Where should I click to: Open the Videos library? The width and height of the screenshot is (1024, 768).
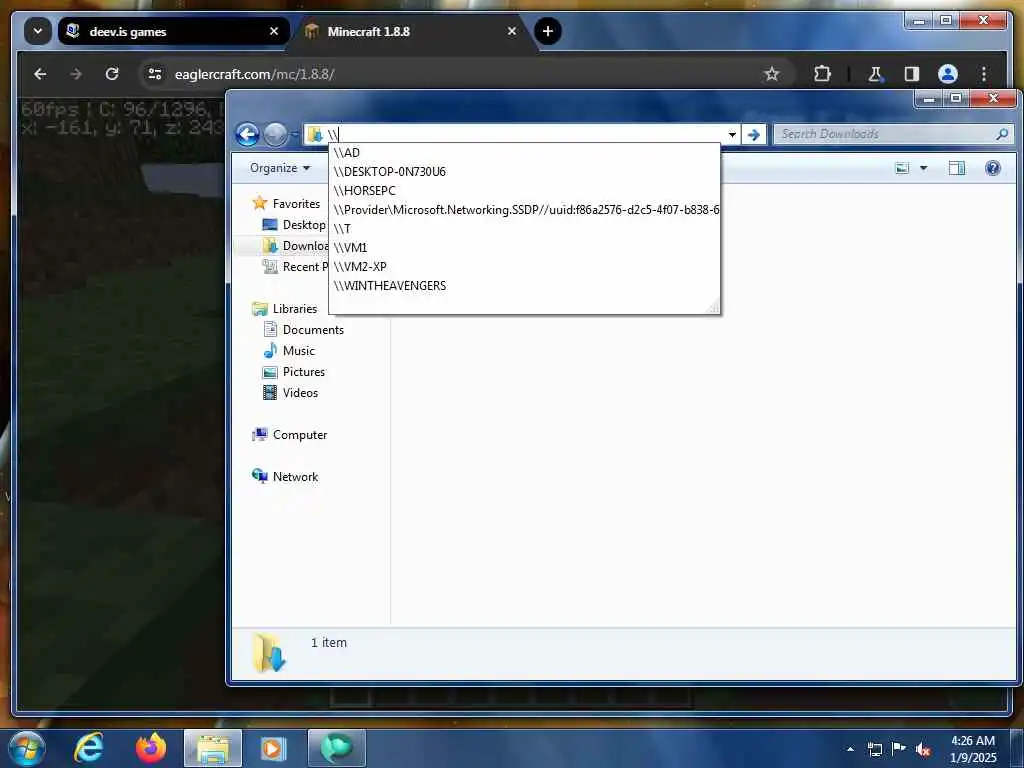[x=300, y=392]
